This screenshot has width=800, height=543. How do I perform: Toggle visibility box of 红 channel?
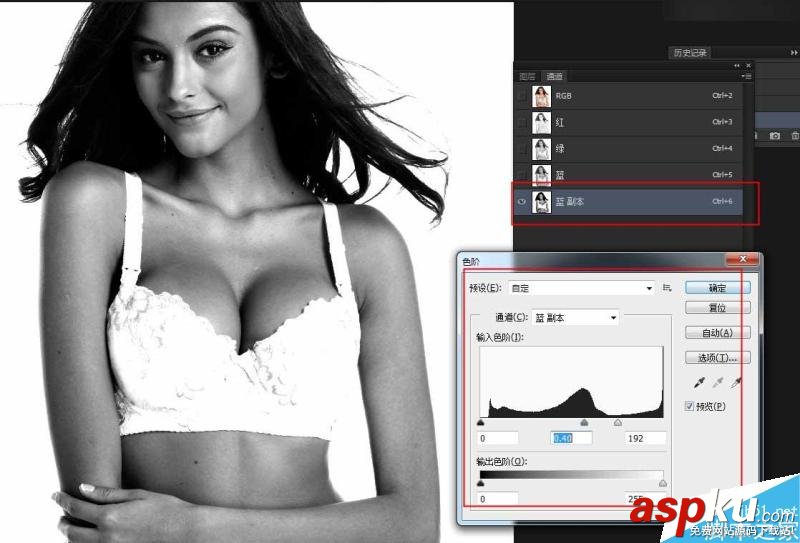521,122
